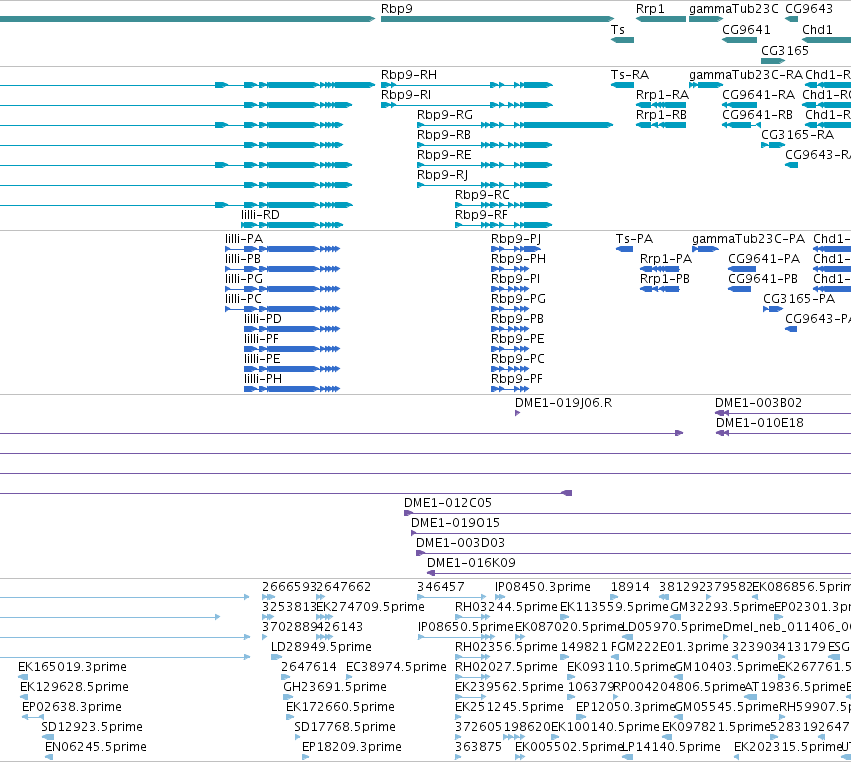The width and height of the screenshot is (851, 762).
Task: Click the CG3165 gene label
Action: click(x=784, y=50)
